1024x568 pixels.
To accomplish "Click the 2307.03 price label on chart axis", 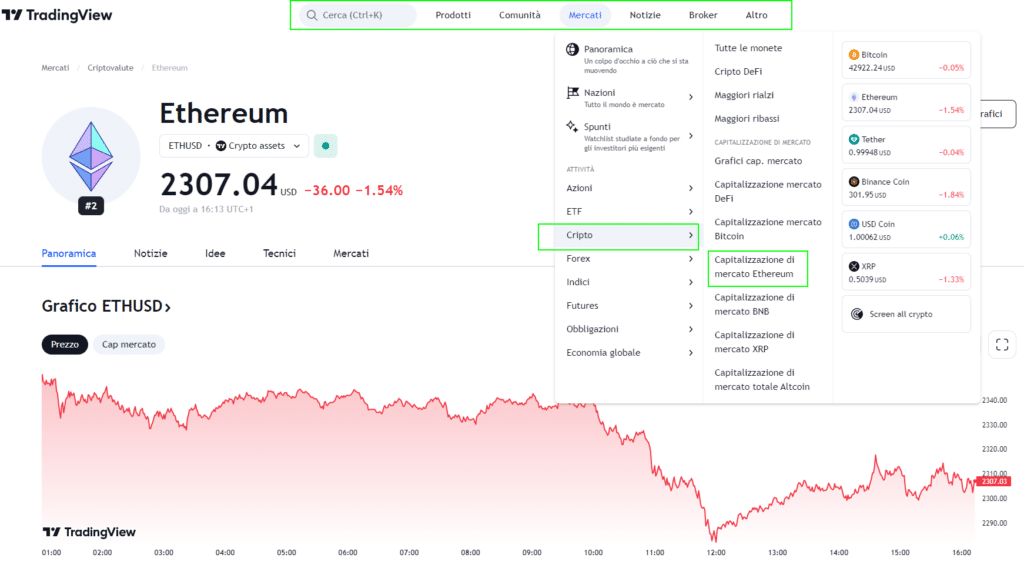I will pyautogui.click(x=994, y=481).
